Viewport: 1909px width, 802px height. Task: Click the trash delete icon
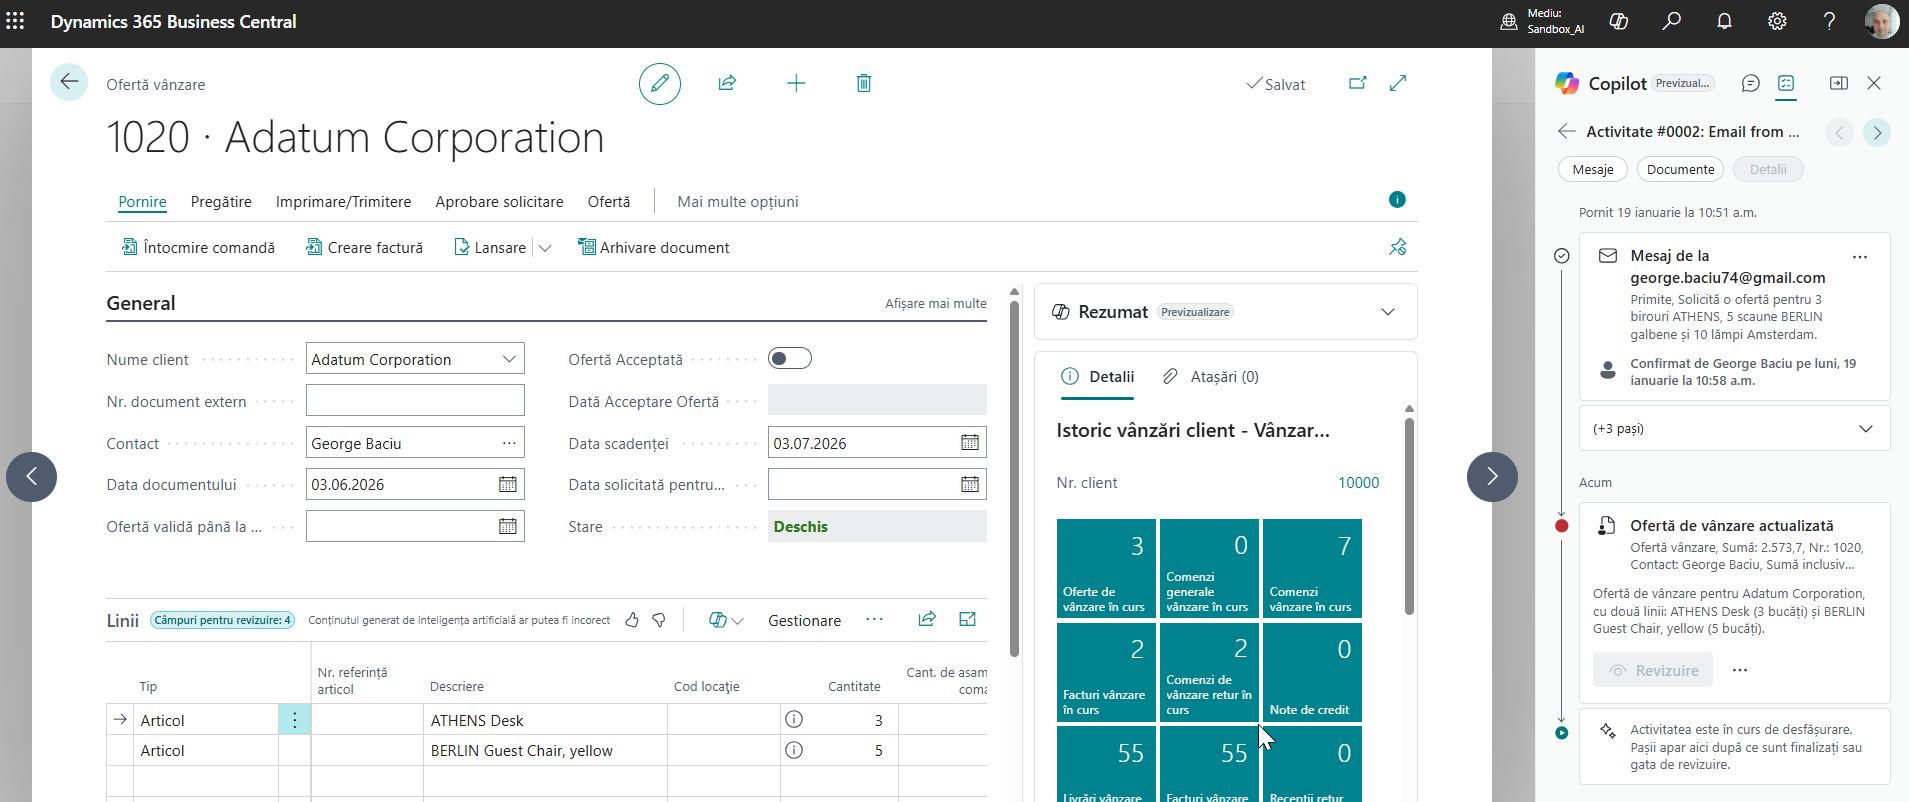[864, 84]
